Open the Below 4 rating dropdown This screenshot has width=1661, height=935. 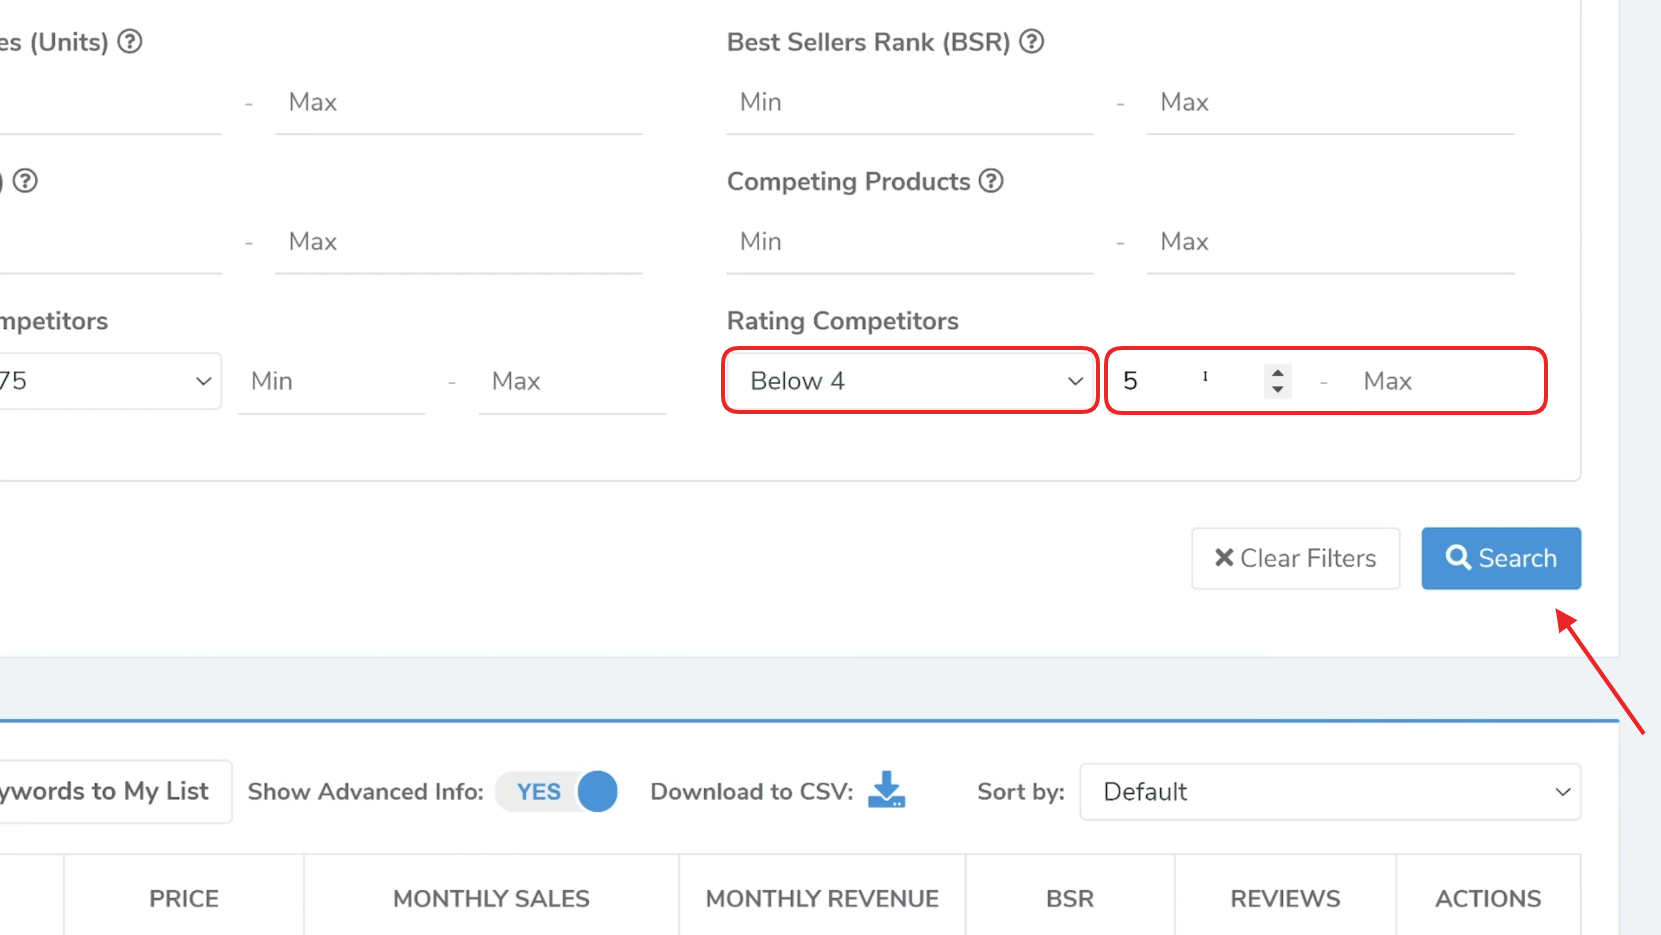click(908, 380)
